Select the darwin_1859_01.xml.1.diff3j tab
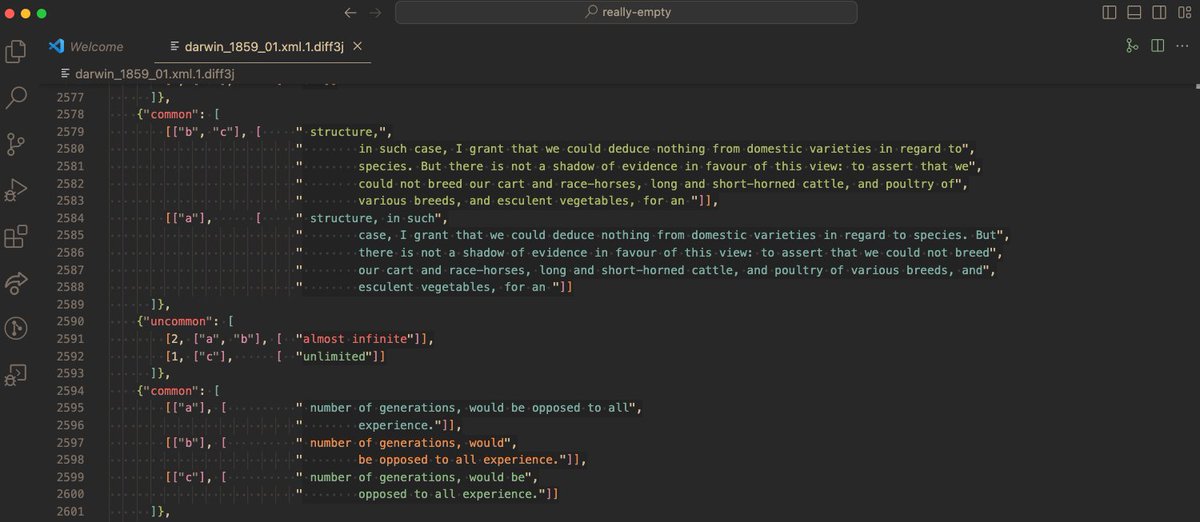The image size is (1200, 522). (264, 46)
